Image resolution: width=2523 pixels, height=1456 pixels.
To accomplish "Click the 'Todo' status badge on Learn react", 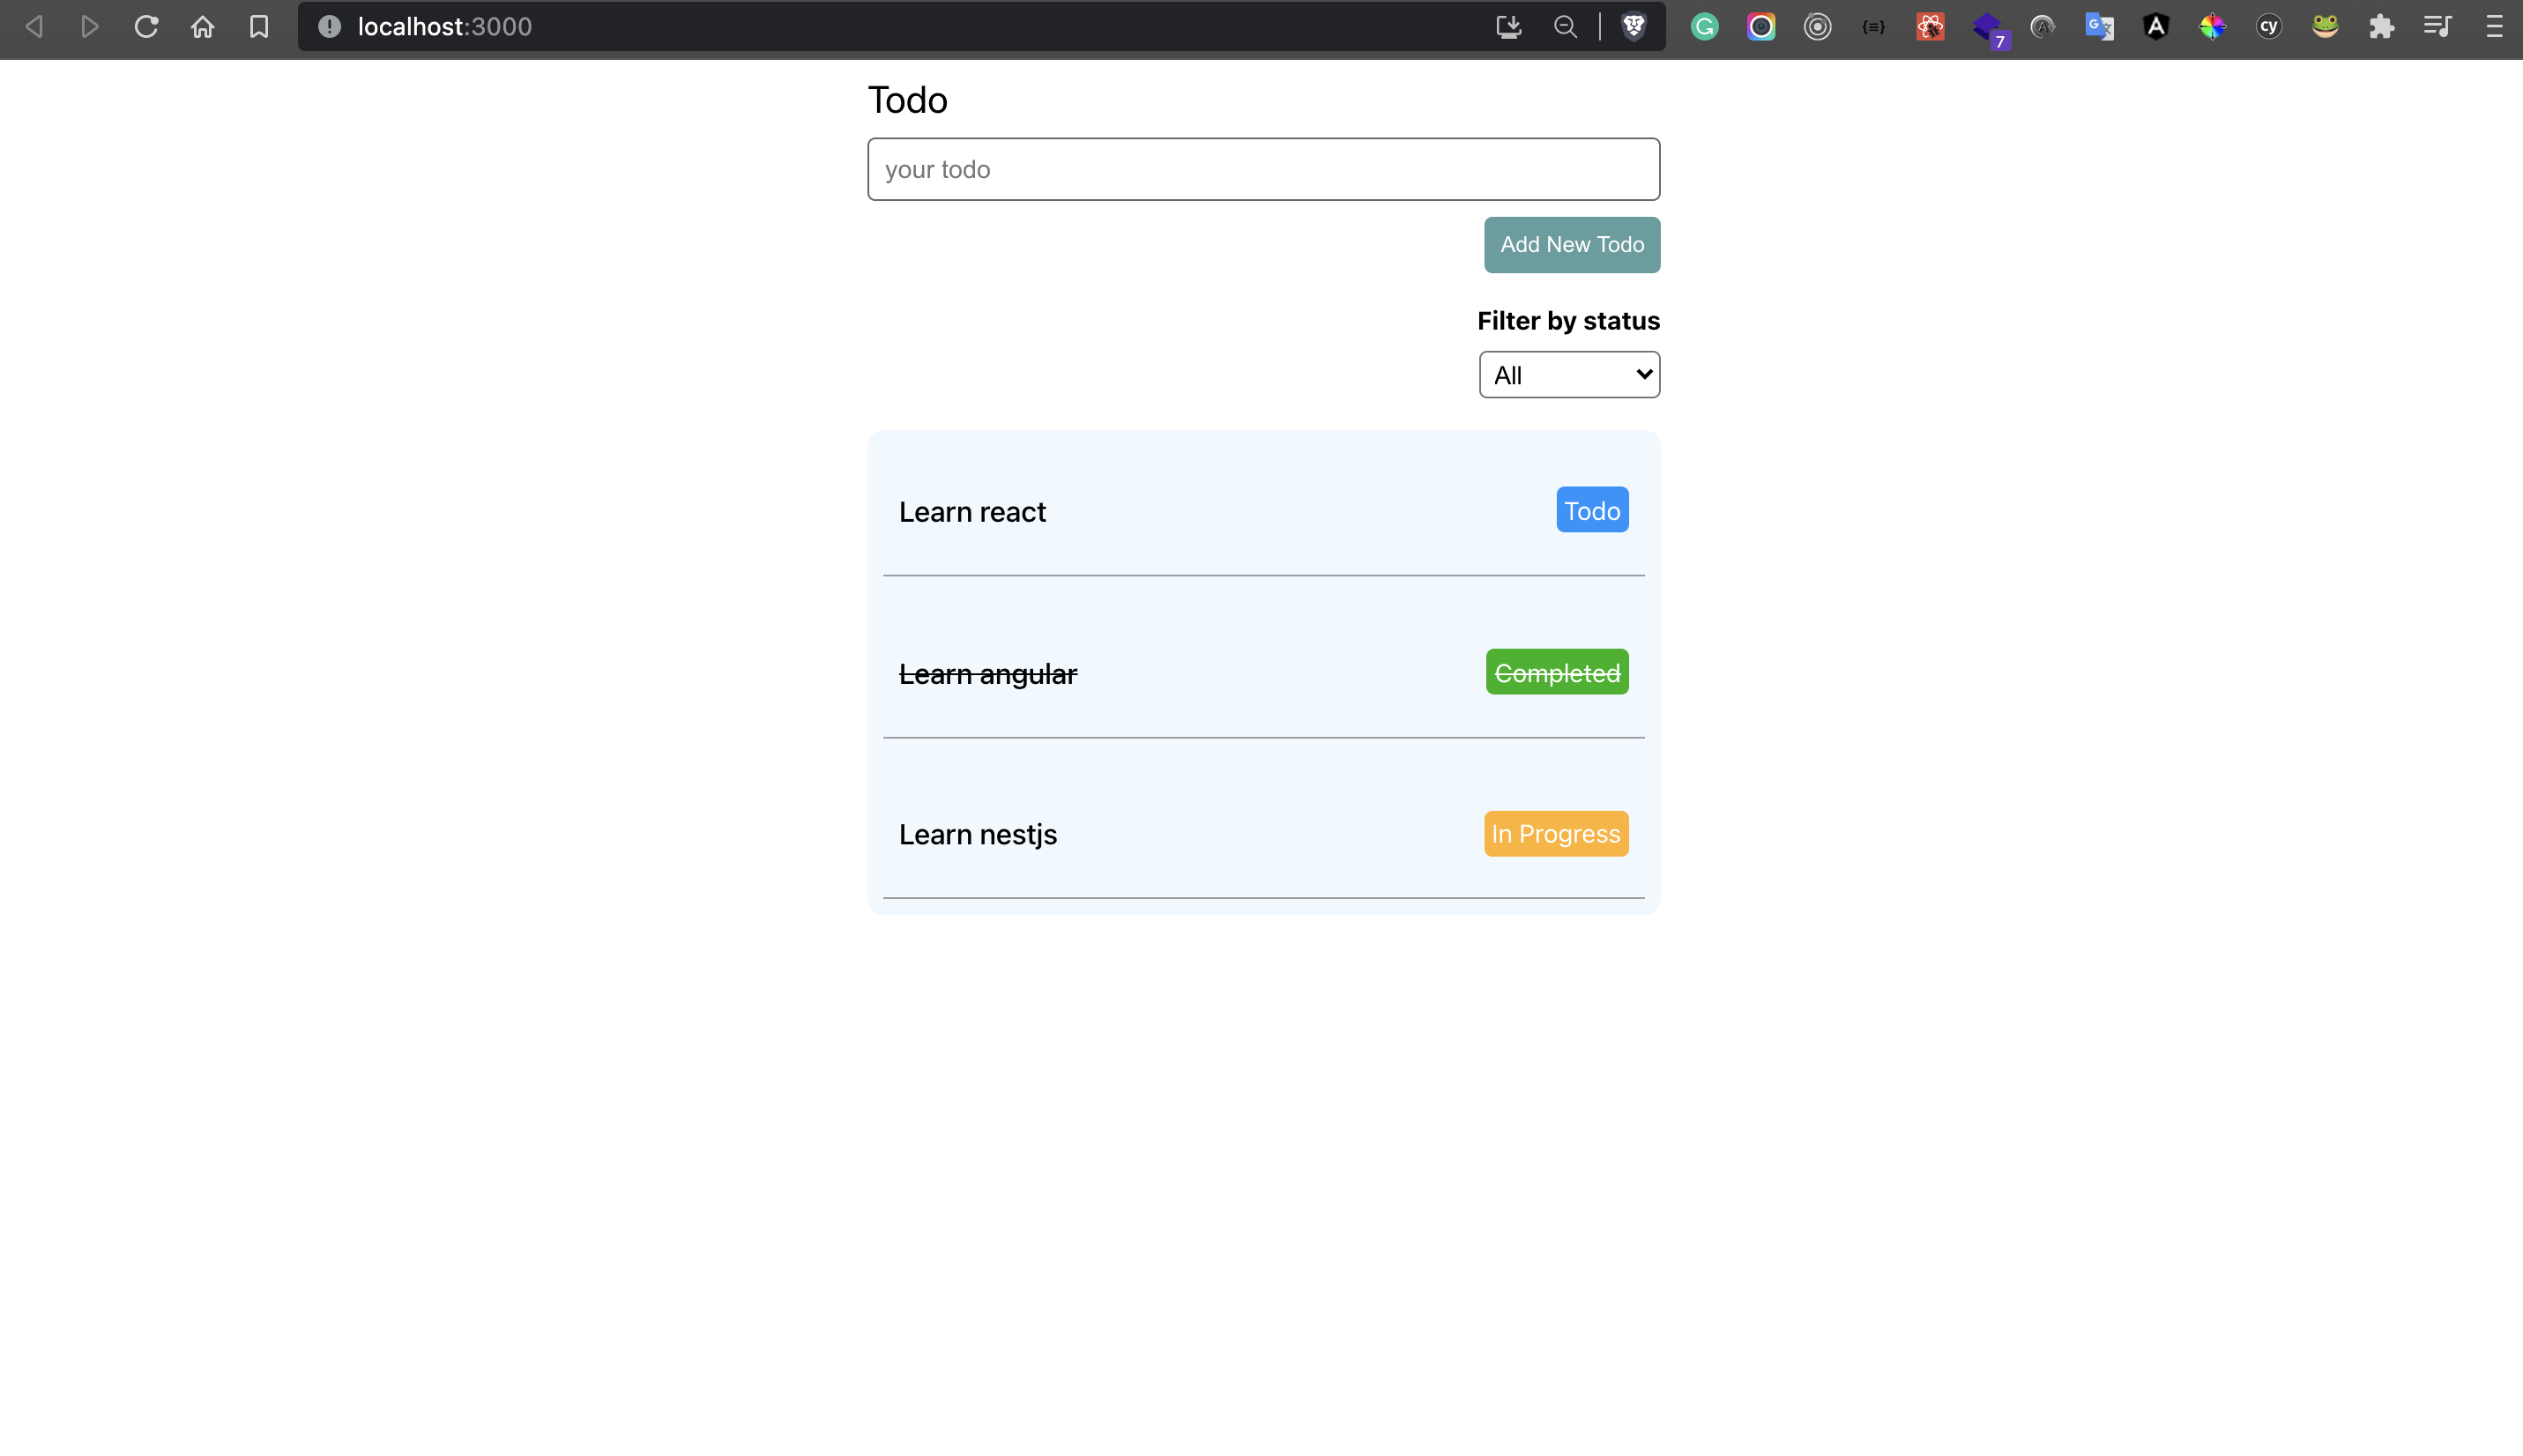I will (x=1590, y=509).
